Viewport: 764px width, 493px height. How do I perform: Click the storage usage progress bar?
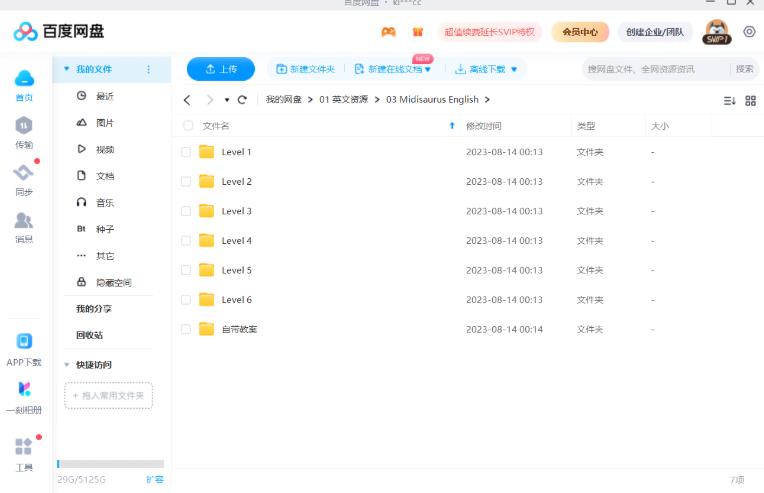111,464
